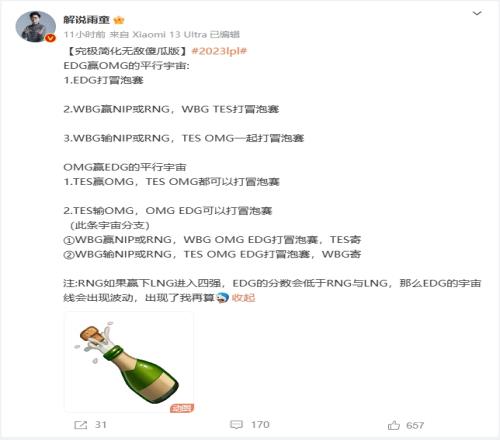Click the 【究极简化无敌傻瓜版】 post title text
Screen dimensions: 500x440
(x=126, y=51)
